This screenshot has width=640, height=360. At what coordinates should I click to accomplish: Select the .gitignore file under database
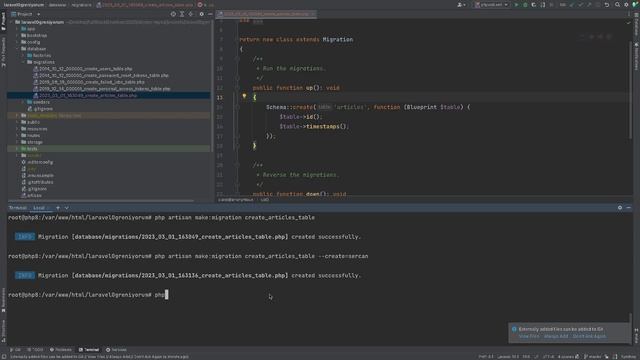[x=40, y=109]
